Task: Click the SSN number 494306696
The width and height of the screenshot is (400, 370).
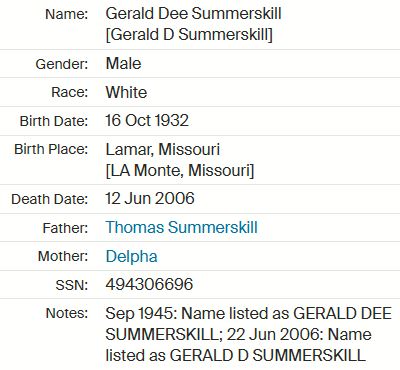Action: coord(149,285)
